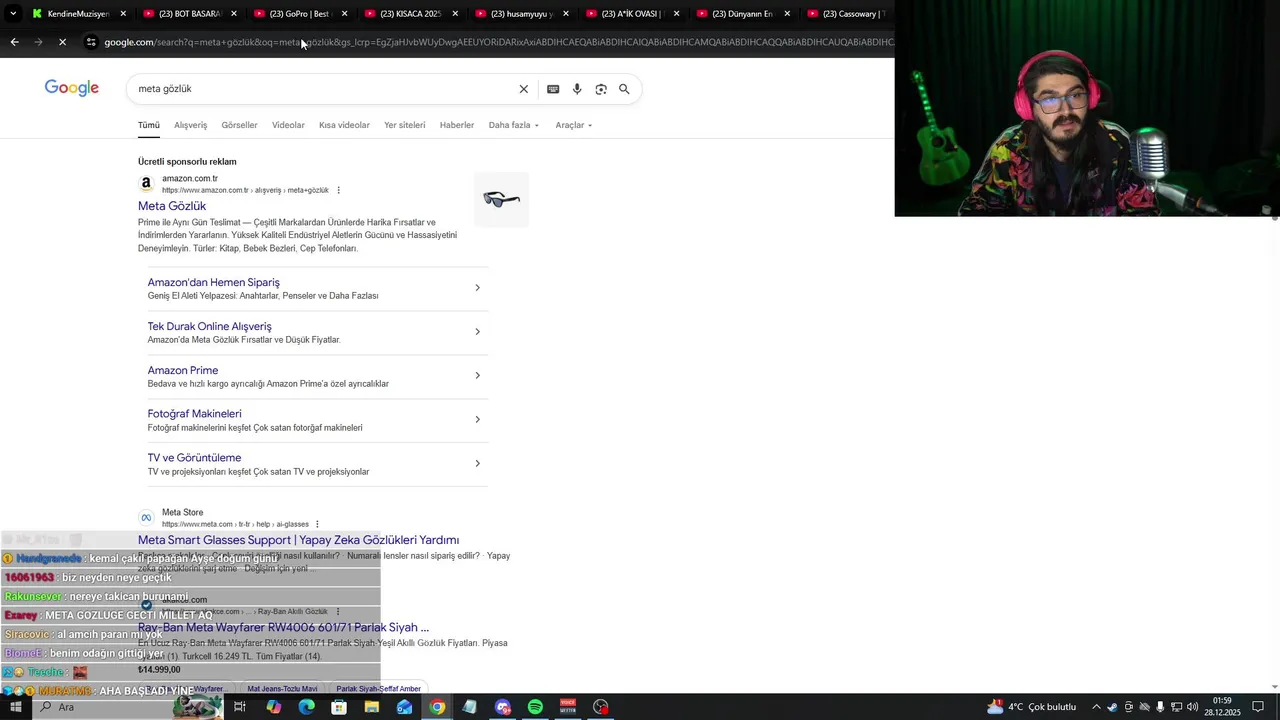Click the Steam tray icon
The width and height of the screenshot is (1280, 720).
click(1112, 707)
